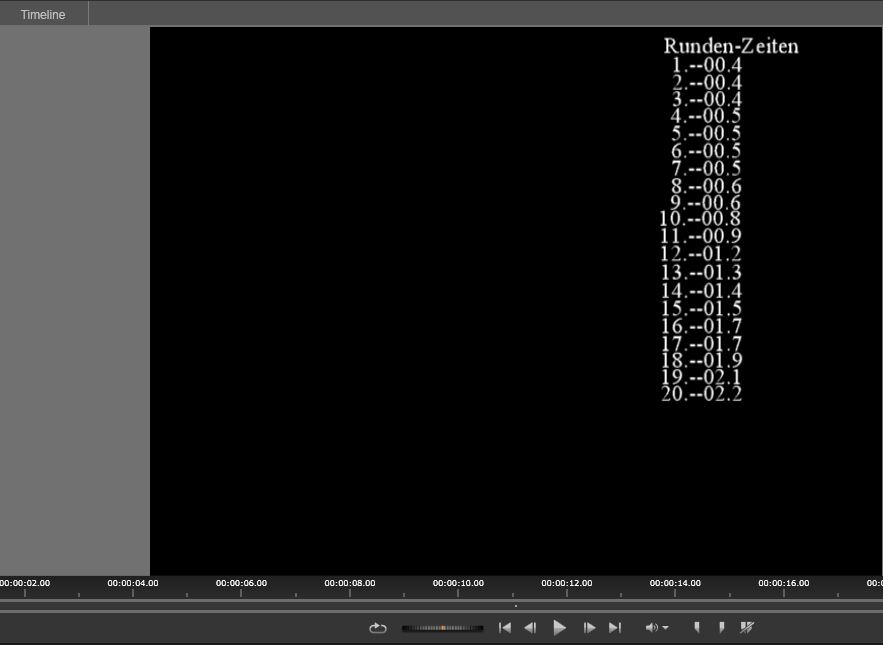Click the 00:00:08.00 ruler mark

coord(350,583)
